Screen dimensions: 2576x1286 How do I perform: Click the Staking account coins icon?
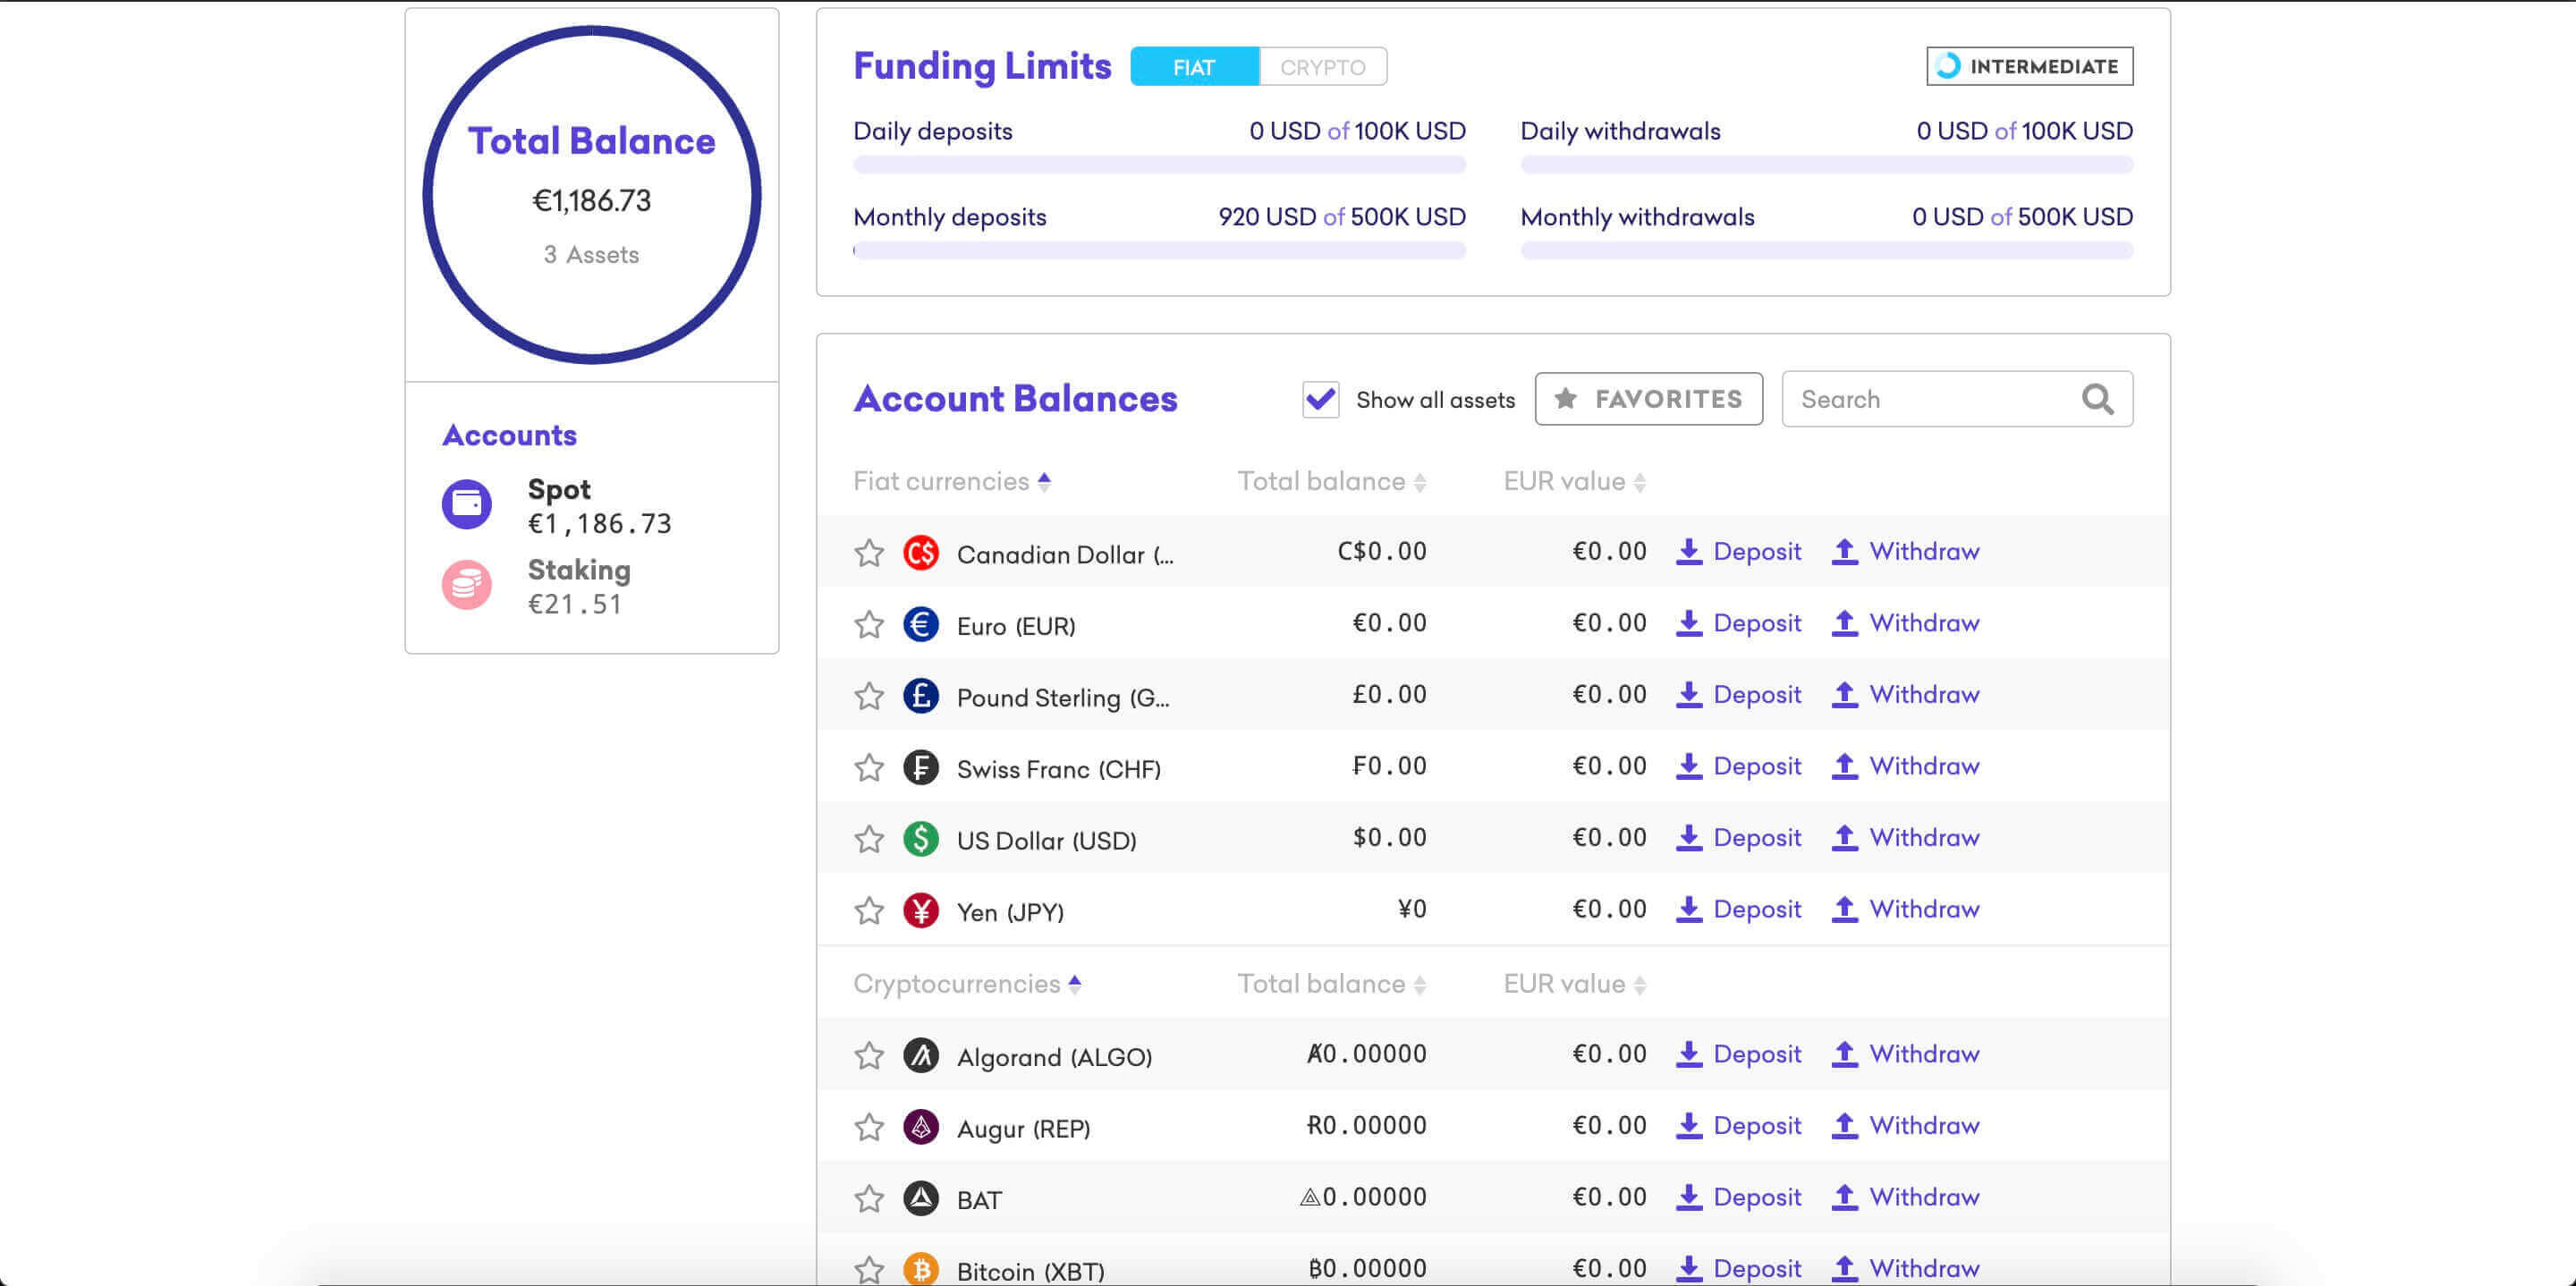click(x=466, y=584)
